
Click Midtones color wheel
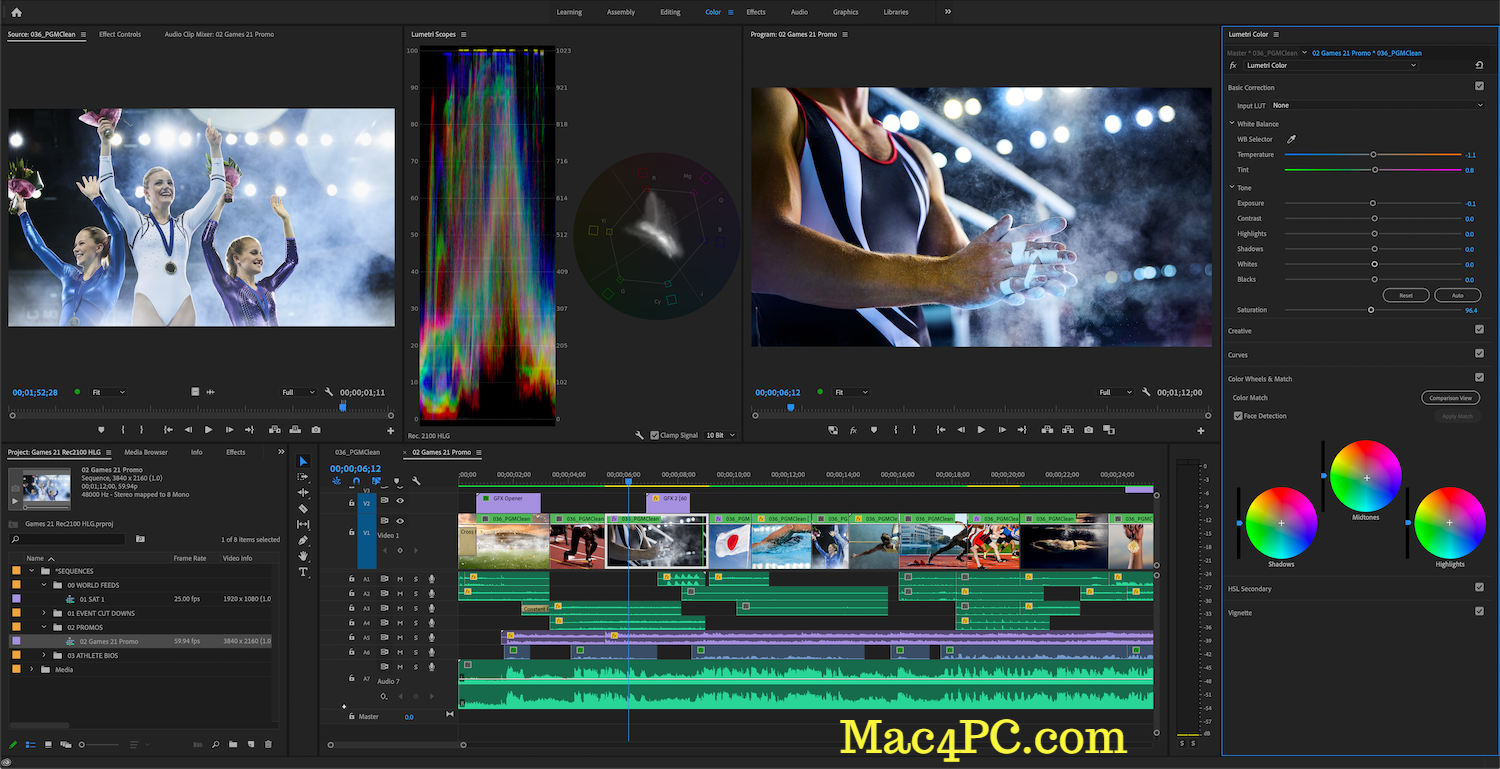(1365, 476)
